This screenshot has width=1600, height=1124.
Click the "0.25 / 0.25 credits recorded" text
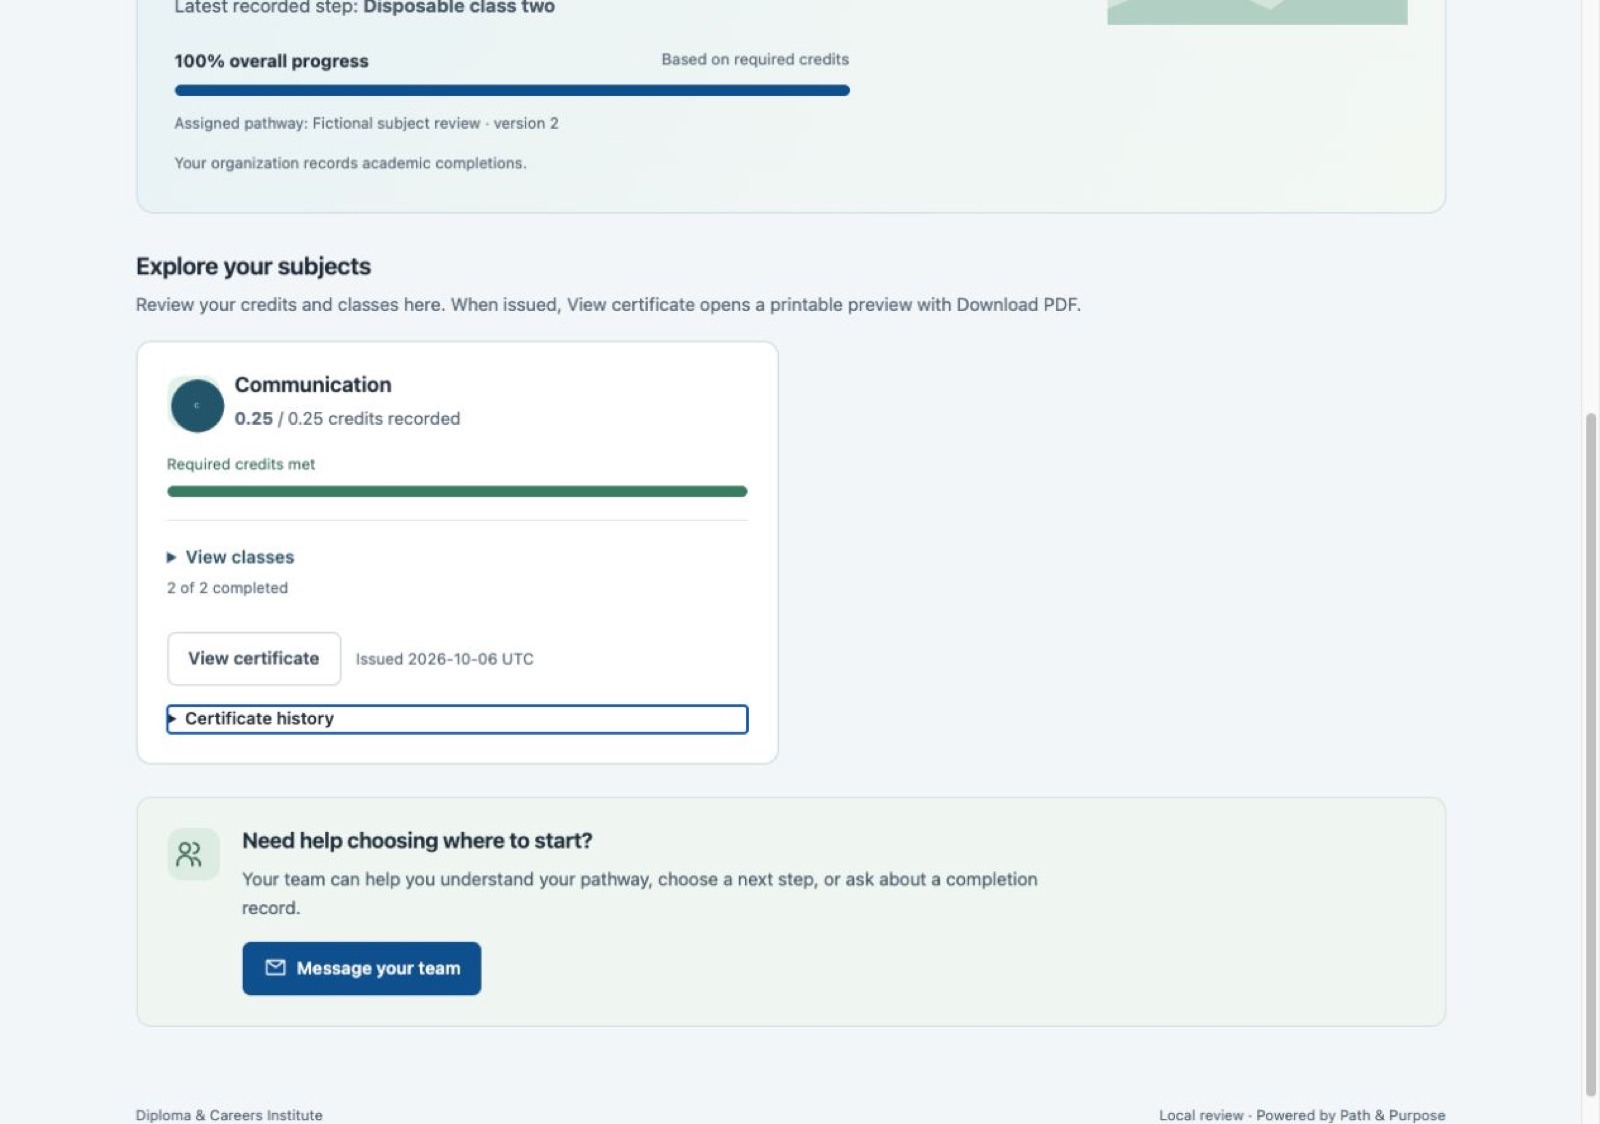click(x=347, y=419)
